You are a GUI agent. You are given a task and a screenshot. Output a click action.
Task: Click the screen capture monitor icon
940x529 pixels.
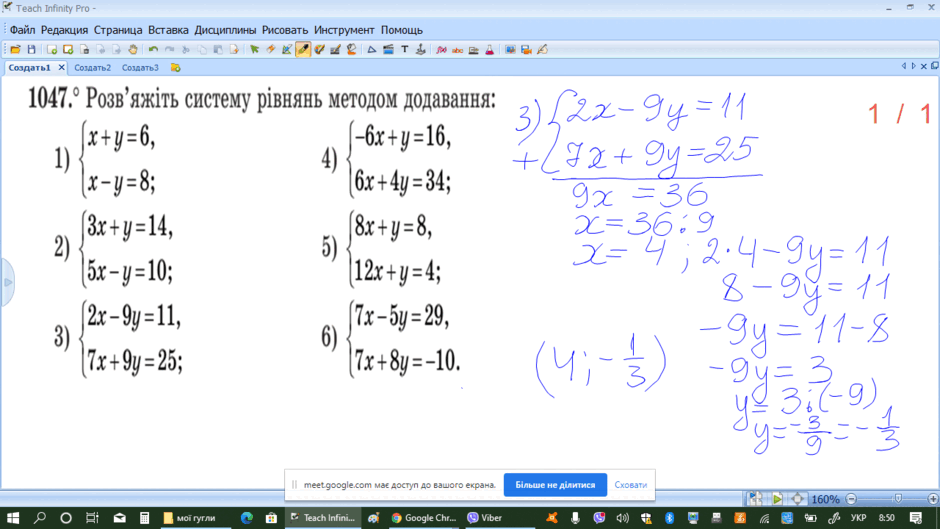(510, 50)
